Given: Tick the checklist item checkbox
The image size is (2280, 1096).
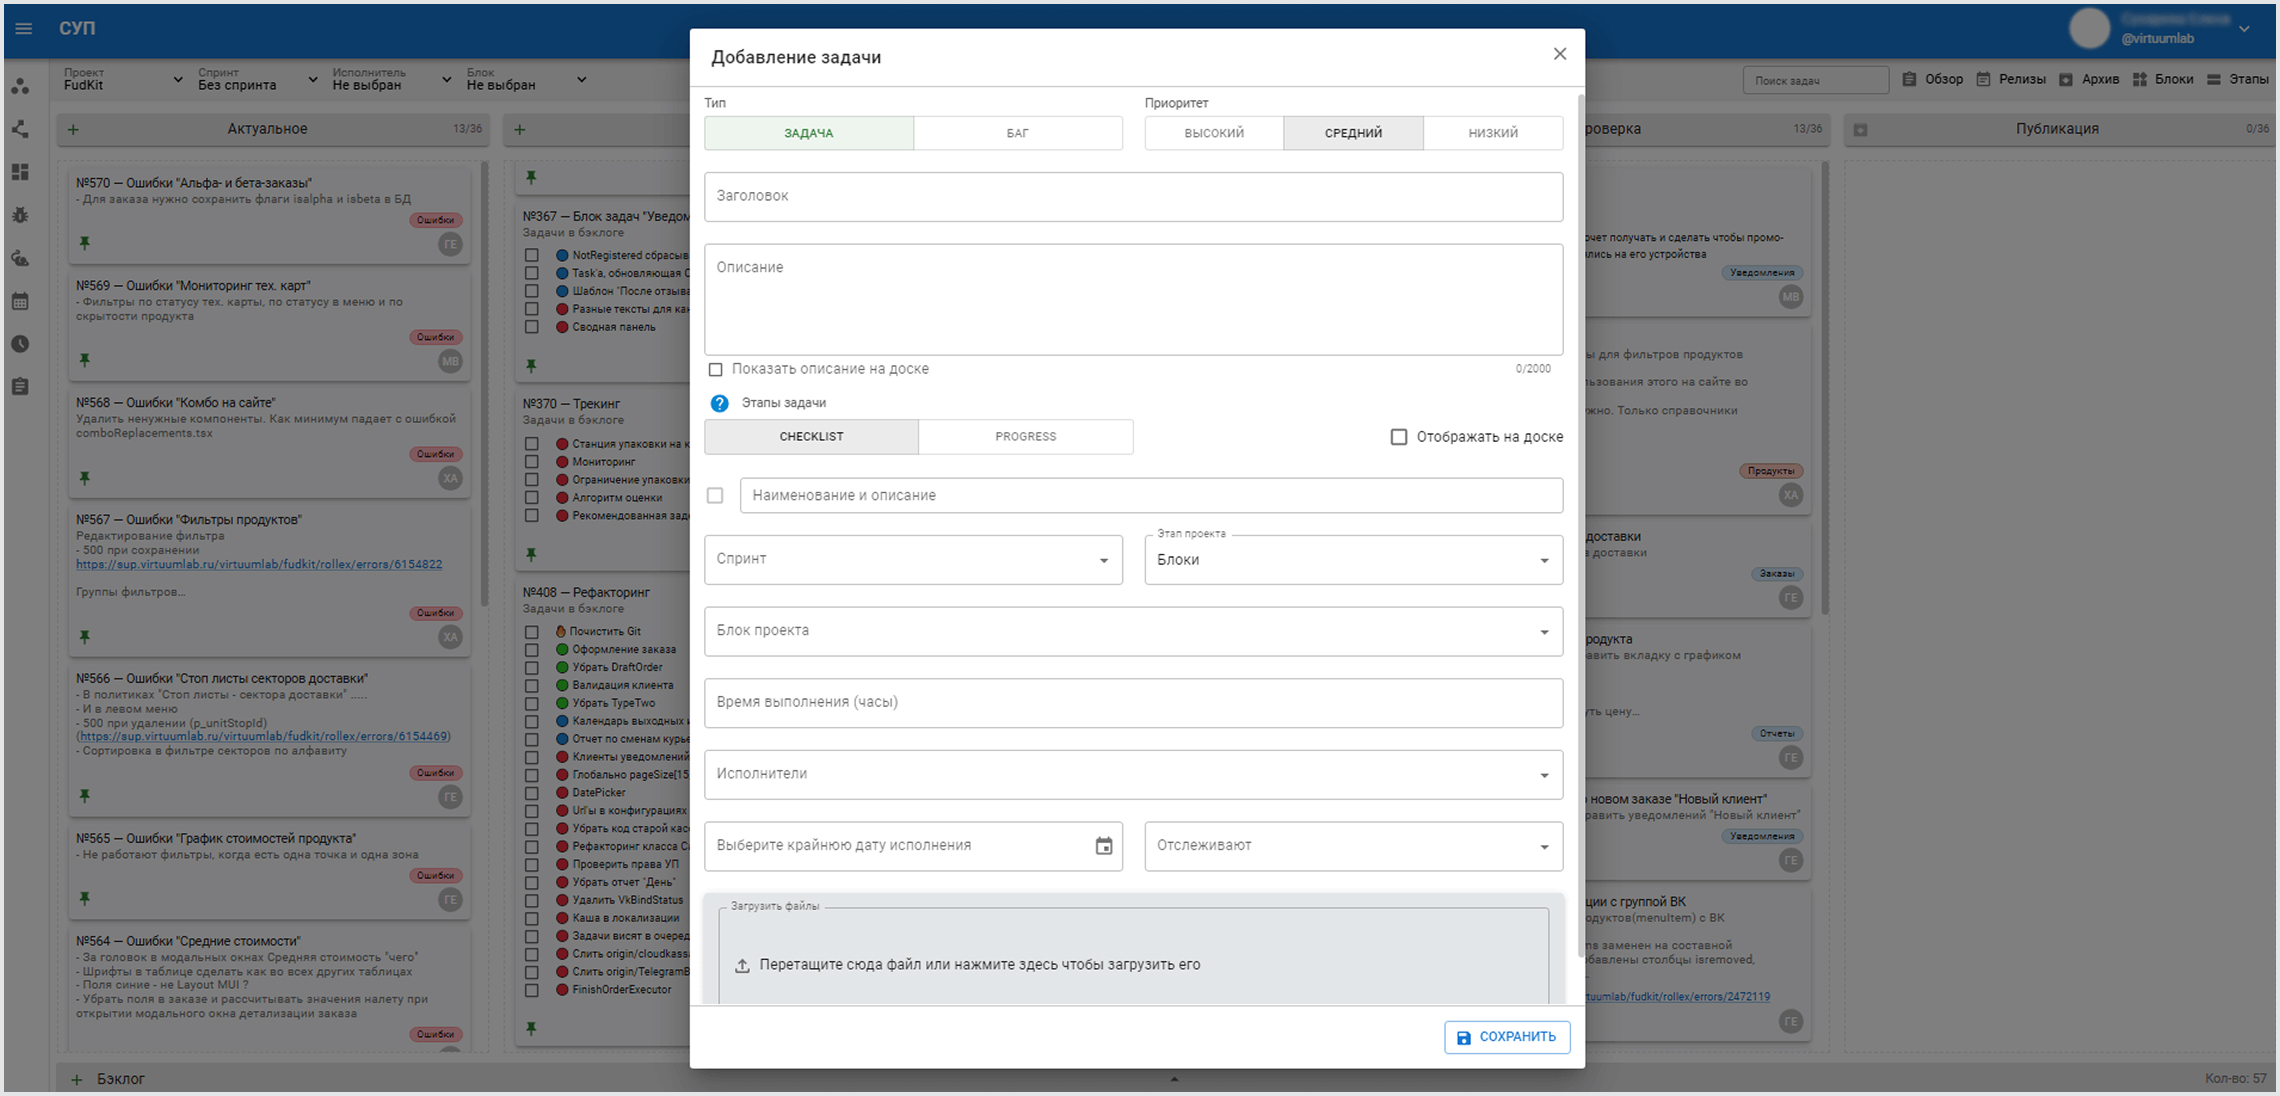Looking at the screenshot, I should (x=715, y=496).
